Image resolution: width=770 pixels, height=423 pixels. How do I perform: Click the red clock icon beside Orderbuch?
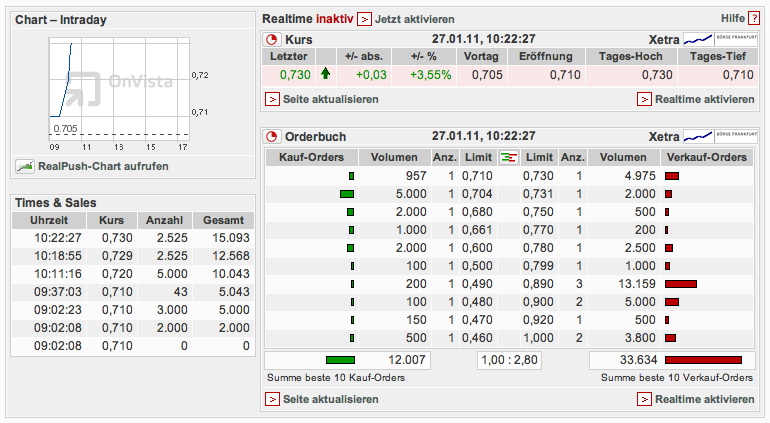pyautogui.click(x=272, y=136)
